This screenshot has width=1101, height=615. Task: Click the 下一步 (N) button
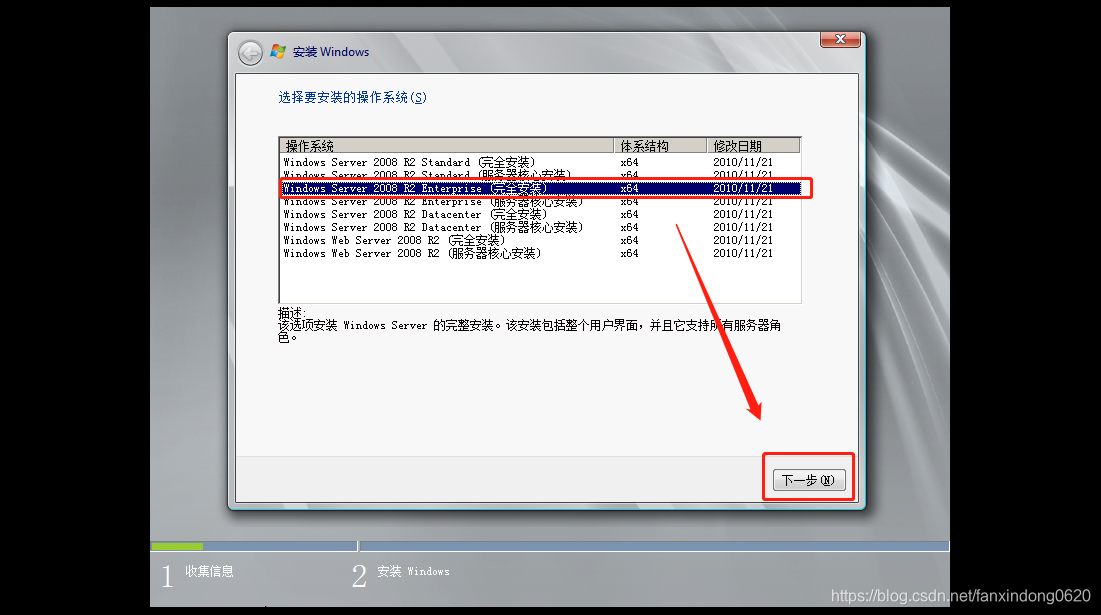[x=808, y=480]
